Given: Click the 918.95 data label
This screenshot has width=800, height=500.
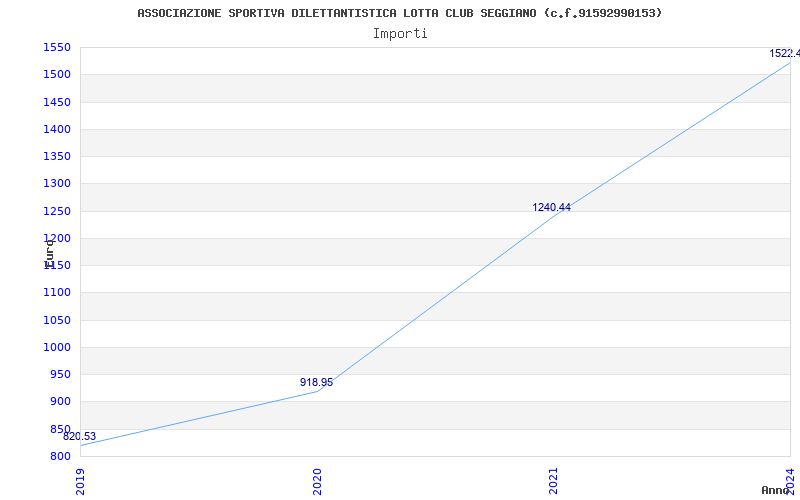Looking at the screenshot, I should click(x=316, y=383).
